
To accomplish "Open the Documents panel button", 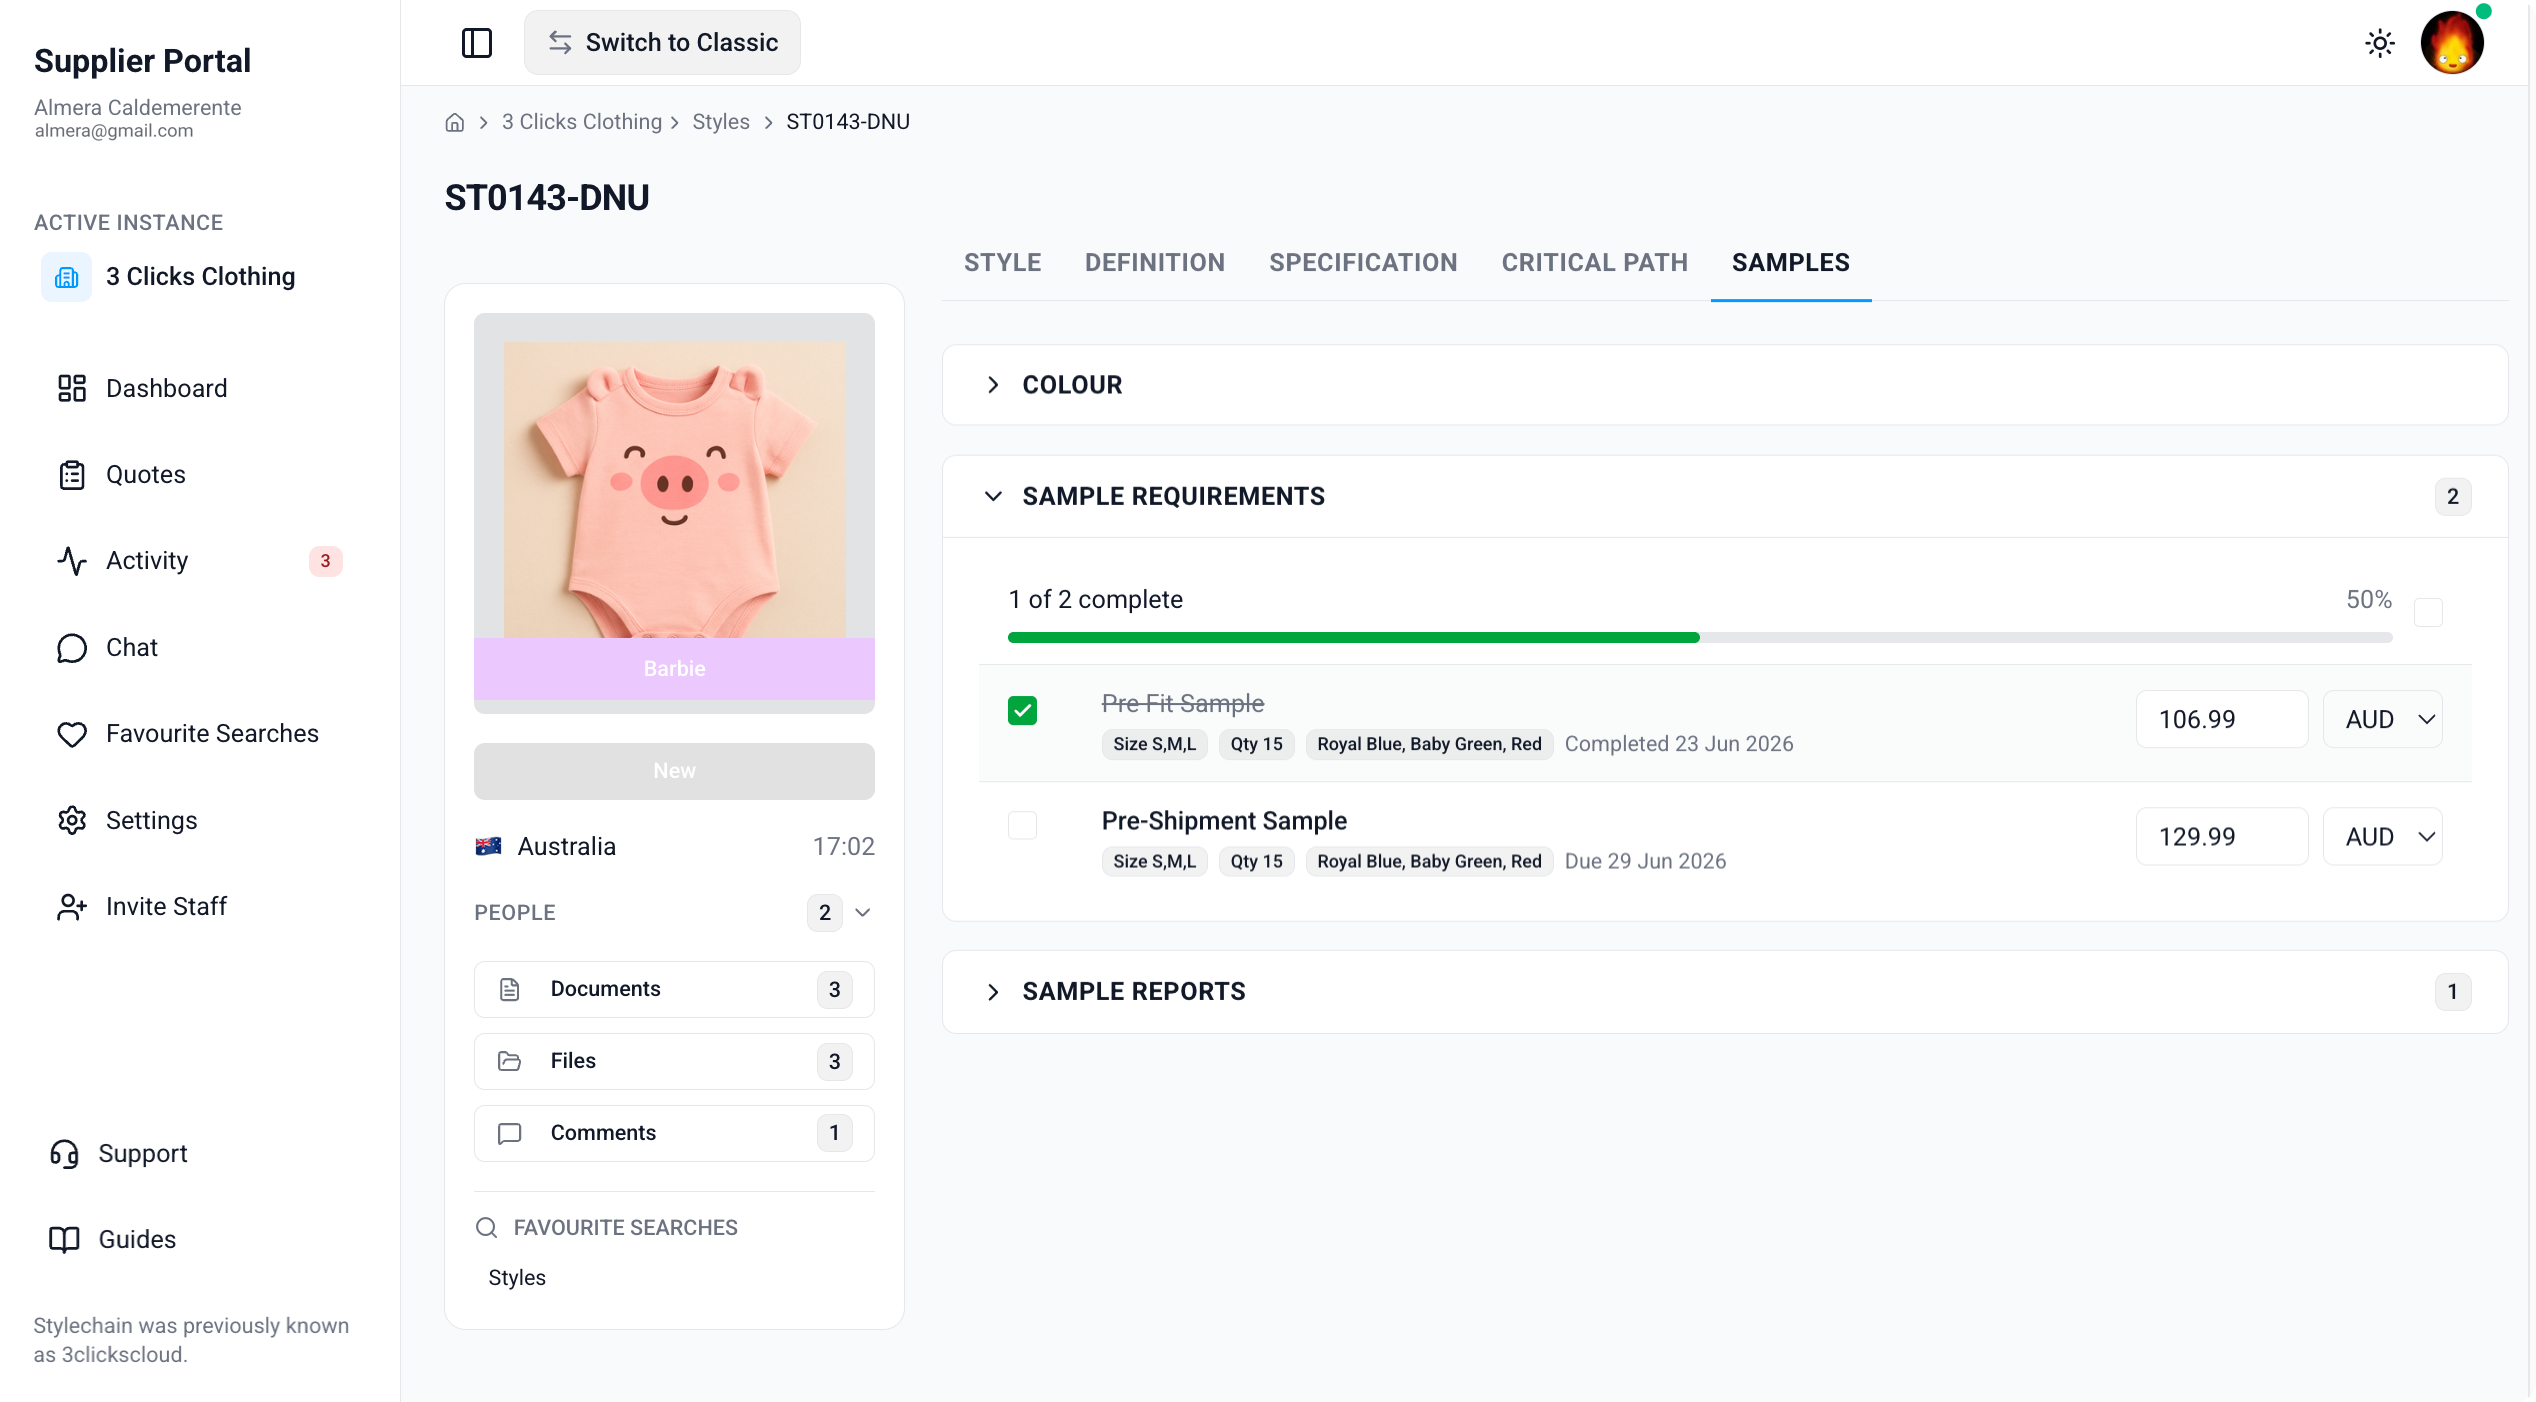I will coord(674,990).
